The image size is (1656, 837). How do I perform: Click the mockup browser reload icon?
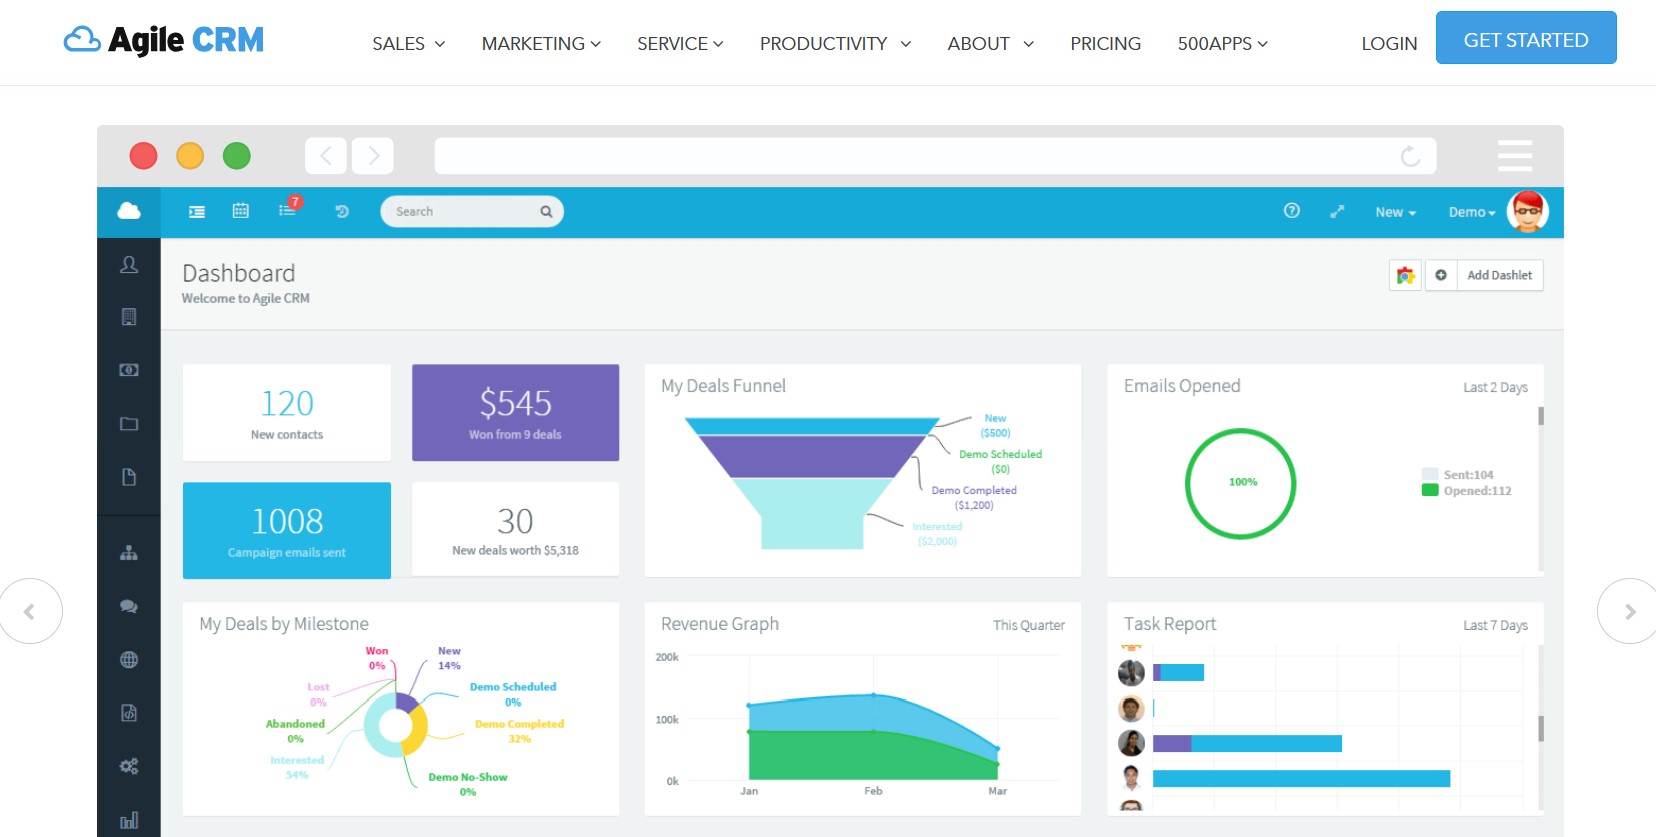1410,156
